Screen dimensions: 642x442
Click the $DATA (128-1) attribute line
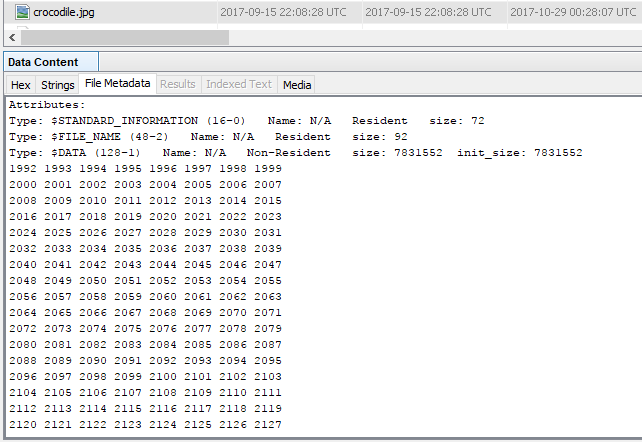pyautogui.click(x=296, y=153)
